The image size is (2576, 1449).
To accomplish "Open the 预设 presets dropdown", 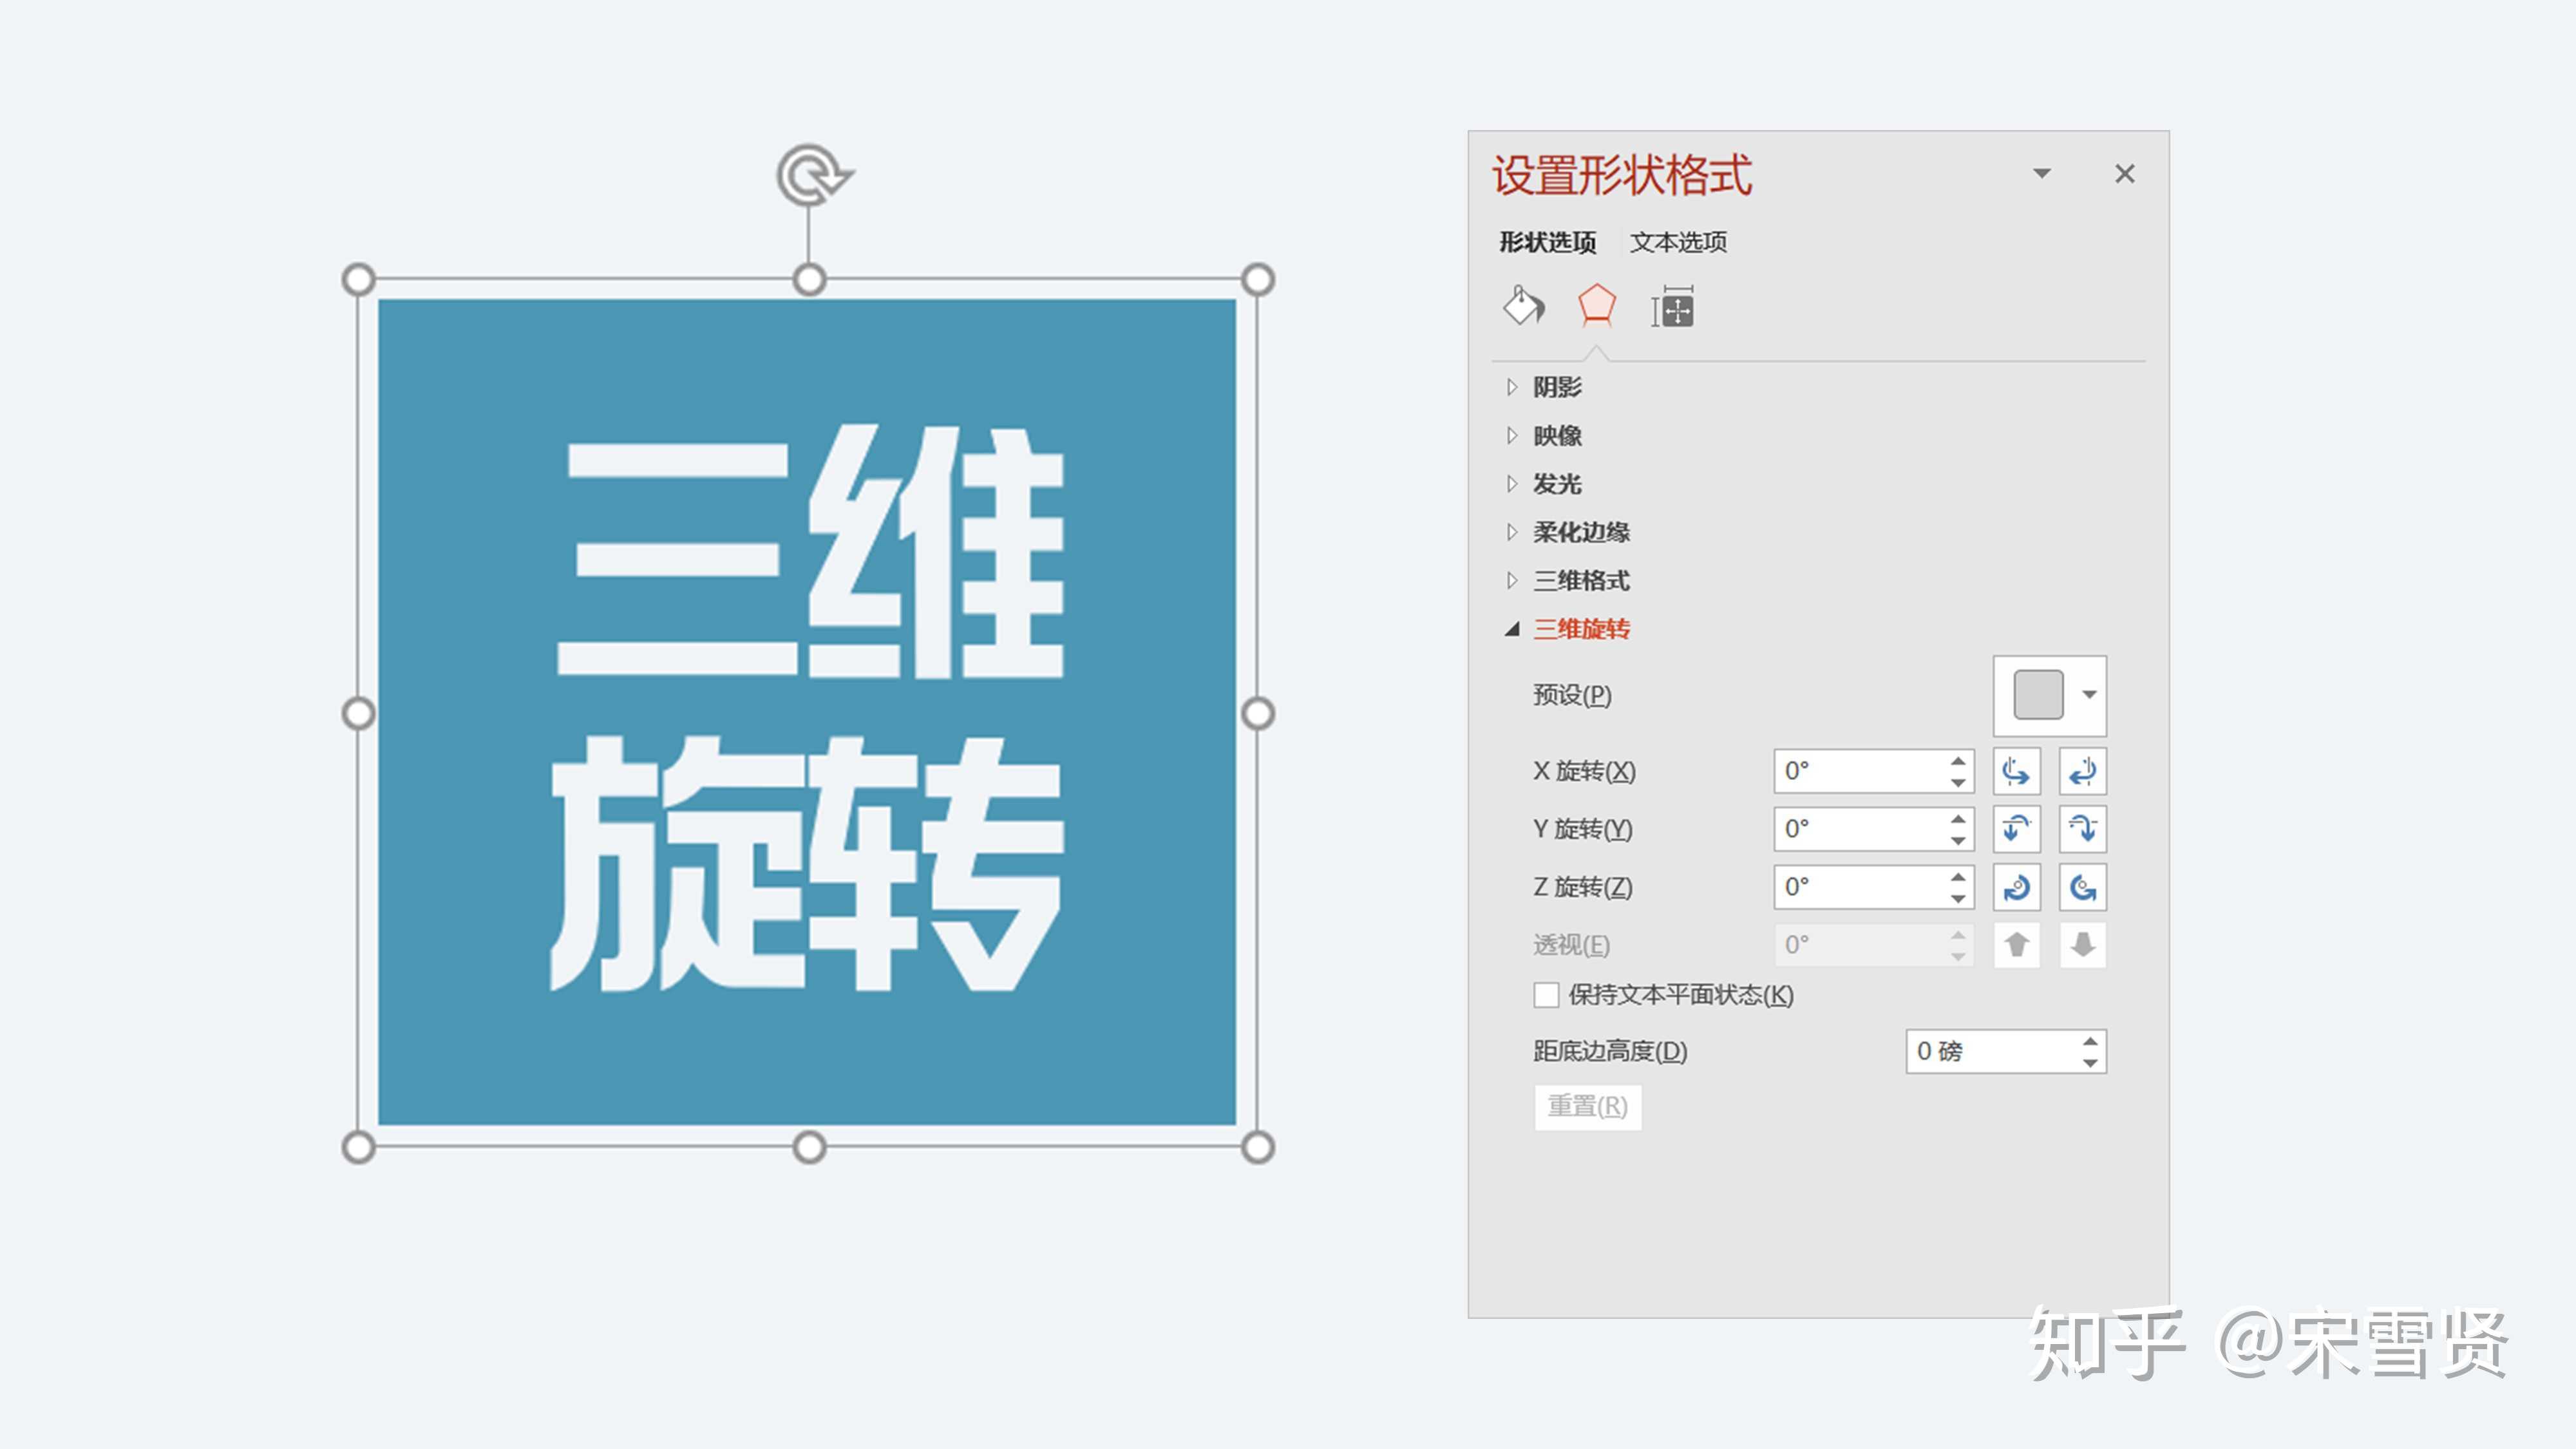I will [2050, 696].
